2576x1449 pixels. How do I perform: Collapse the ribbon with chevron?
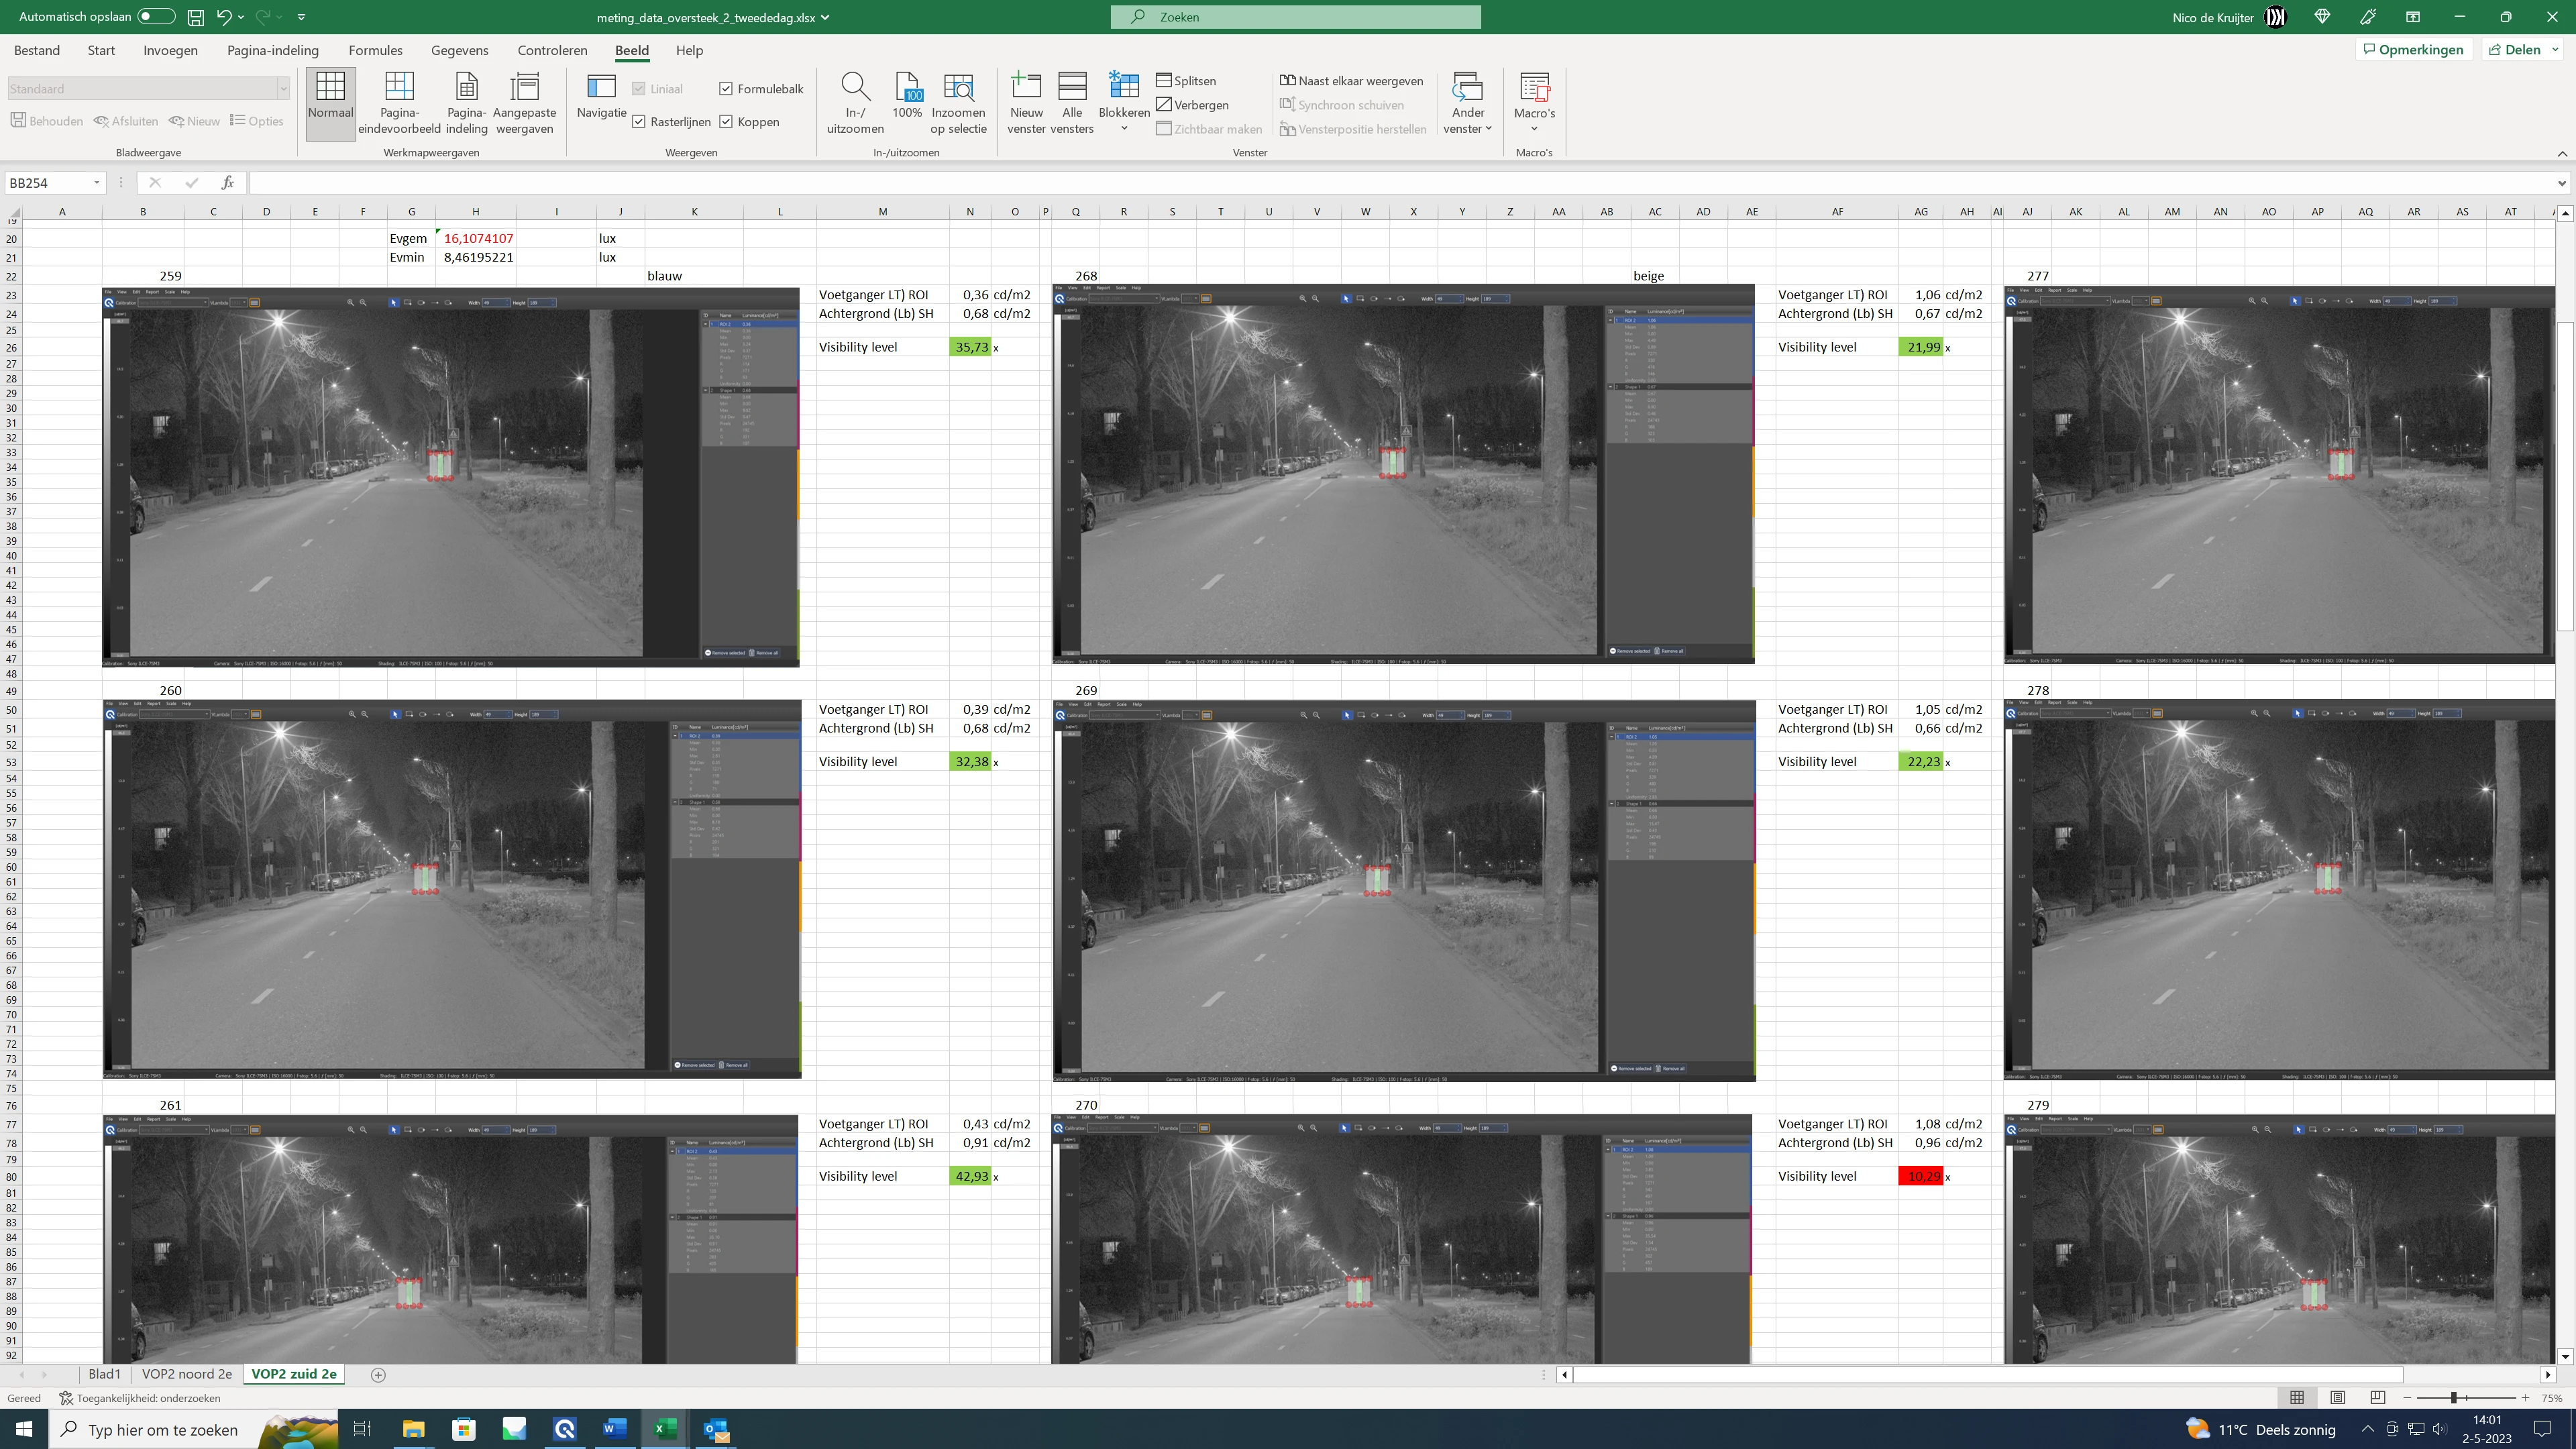(x=2562, y=153)
